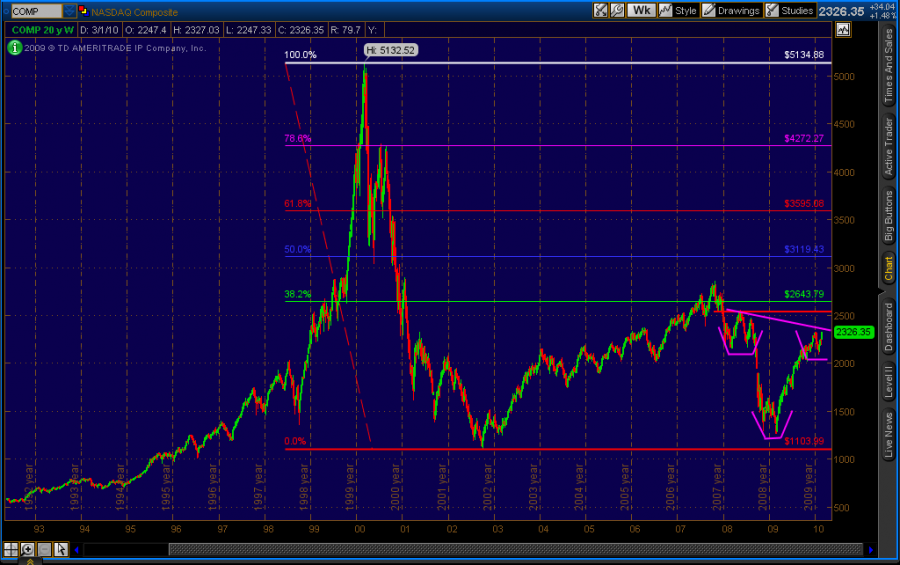Expand the bottom panel double-chevron

30,562
